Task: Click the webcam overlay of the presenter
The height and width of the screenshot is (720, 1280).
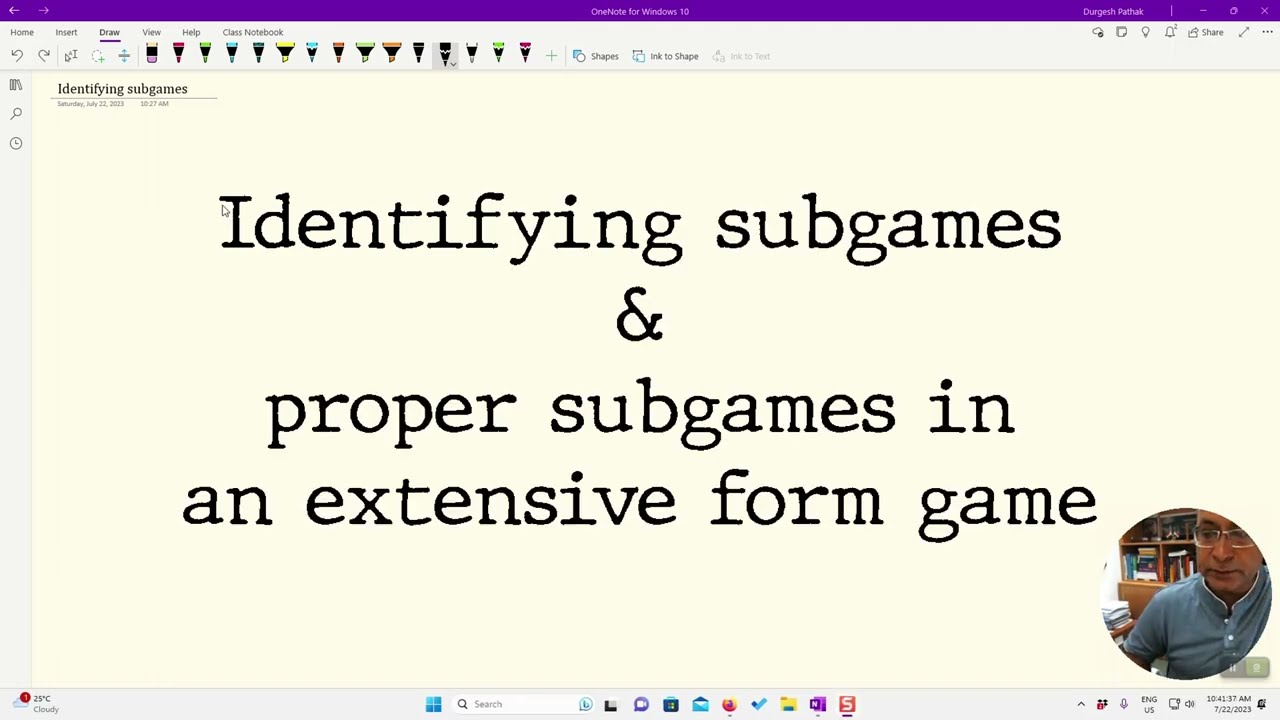Action: (1187, 594)
